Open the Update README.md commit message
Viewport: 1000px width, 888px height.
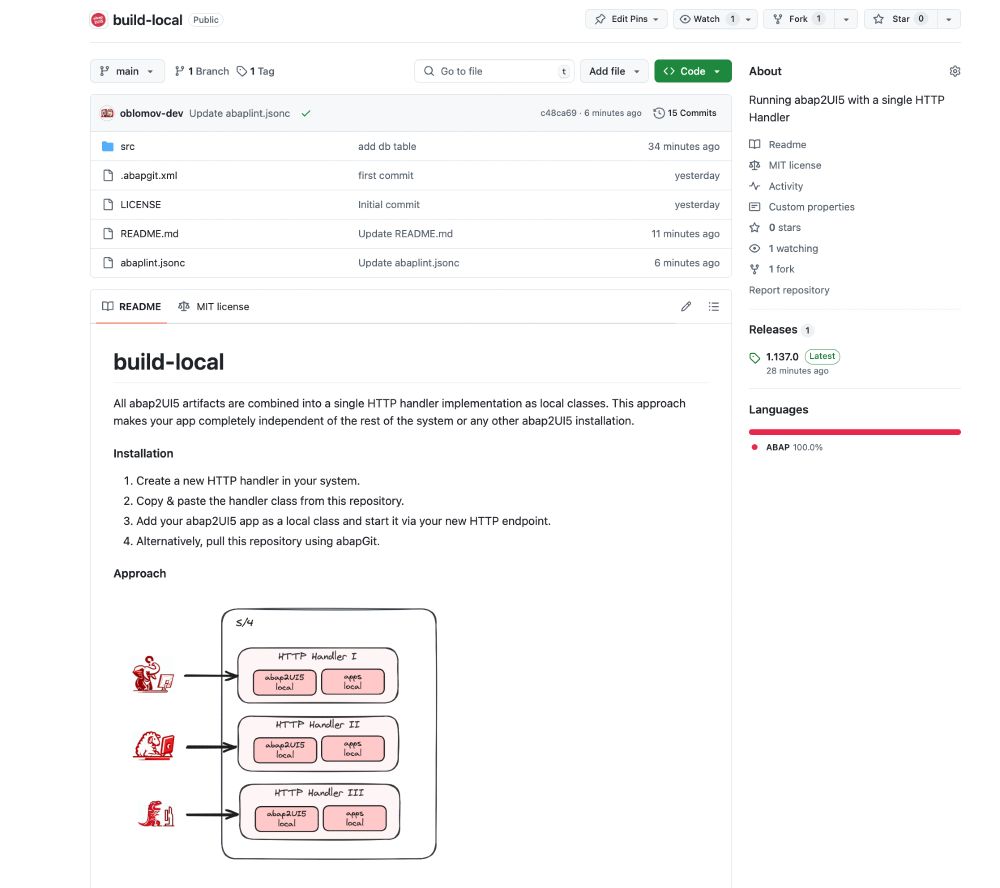(406, 233)
